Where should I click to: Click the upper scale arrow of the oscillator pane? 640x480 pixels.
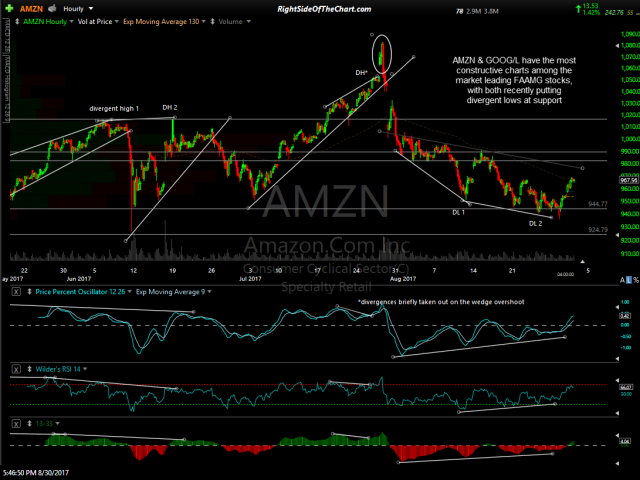click(617, 307)
